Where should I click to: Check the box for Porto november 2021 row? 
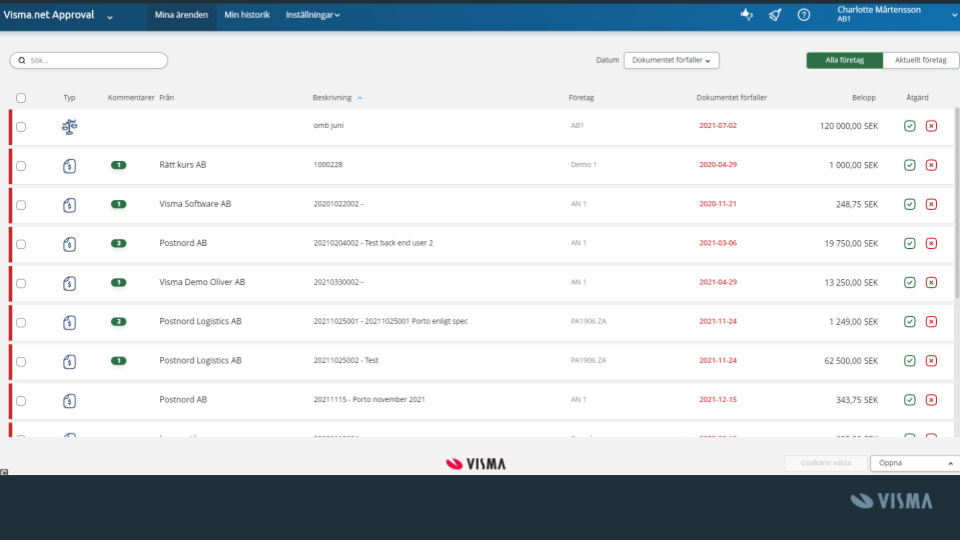coord(21,401)
